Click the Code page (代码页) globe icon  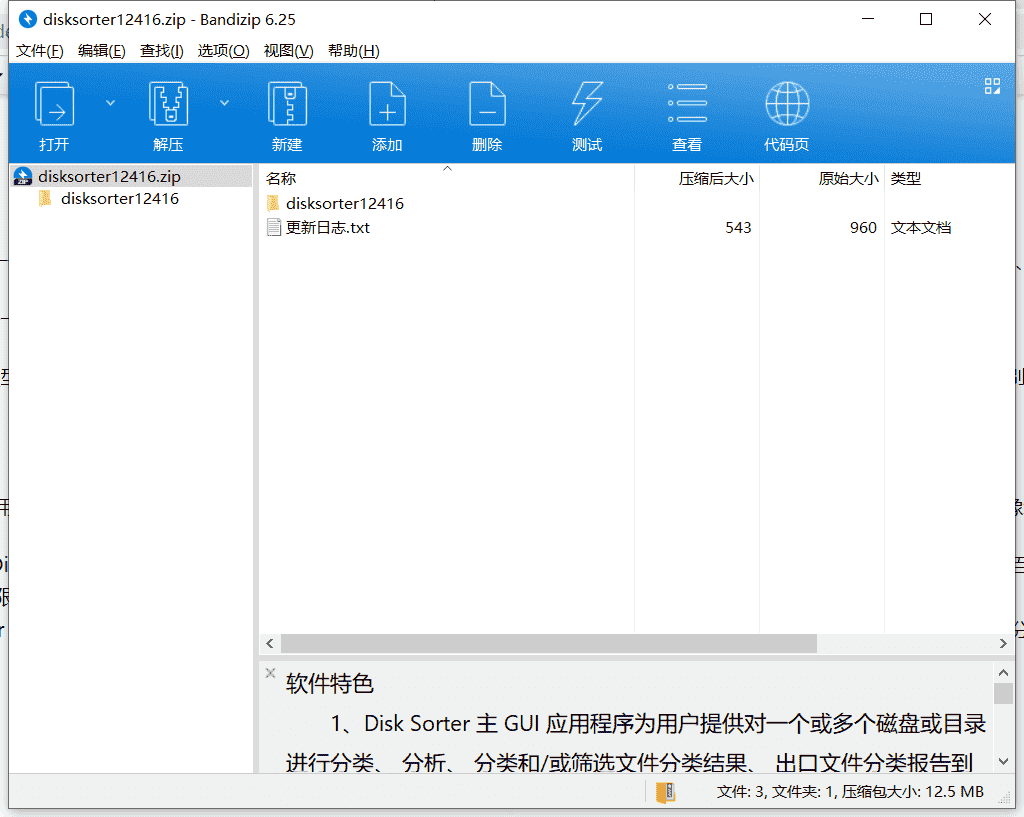tap(787, 103)
